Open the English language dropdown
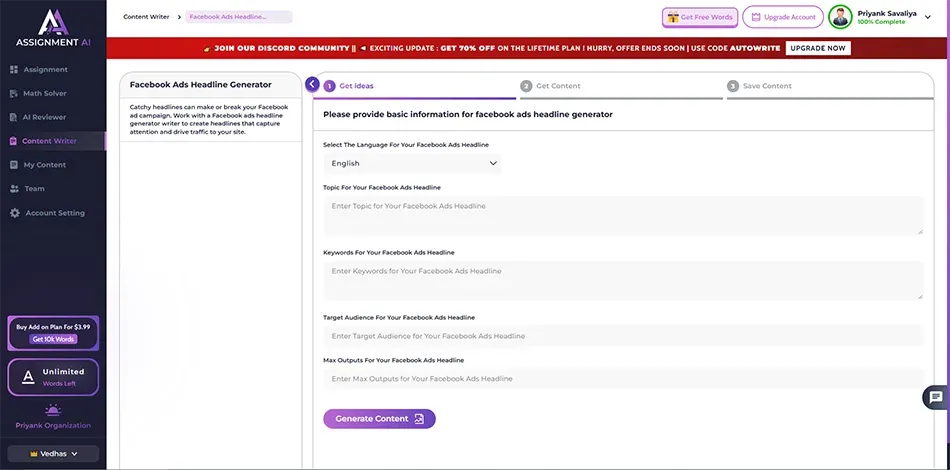Viewport: 950px width, 470px height. tap(414, 163)
